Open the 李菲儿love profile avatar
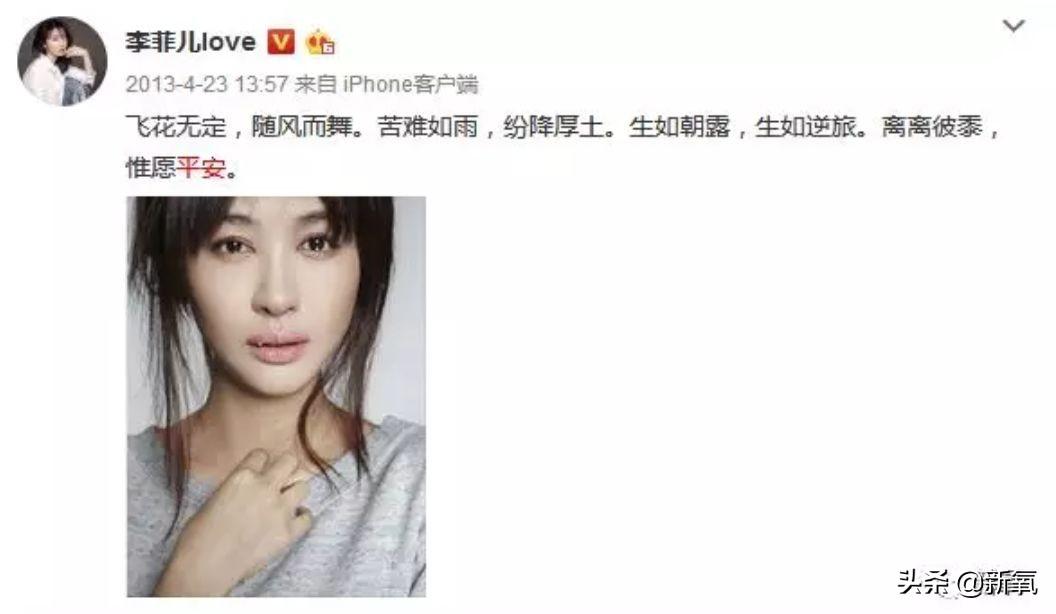This screenshot has height=614, width=1056. click(x=62, y=61)
